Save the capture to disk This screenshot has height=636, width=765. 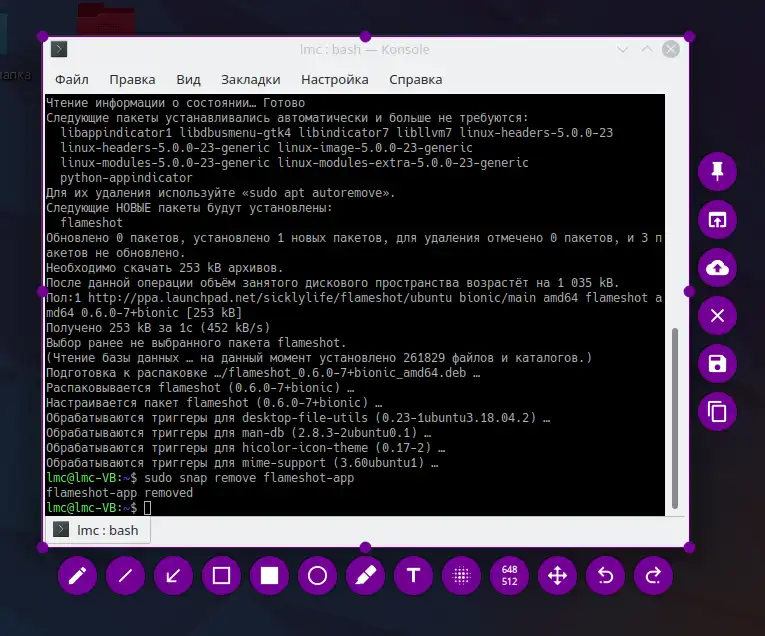point(717,364)
